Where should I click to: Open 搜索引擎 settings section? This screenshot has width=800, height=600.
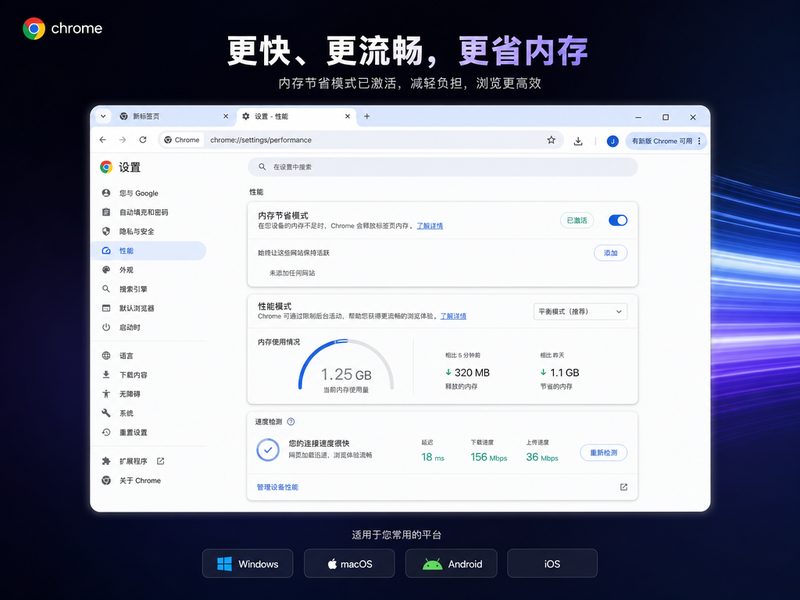tap(149, 289)
